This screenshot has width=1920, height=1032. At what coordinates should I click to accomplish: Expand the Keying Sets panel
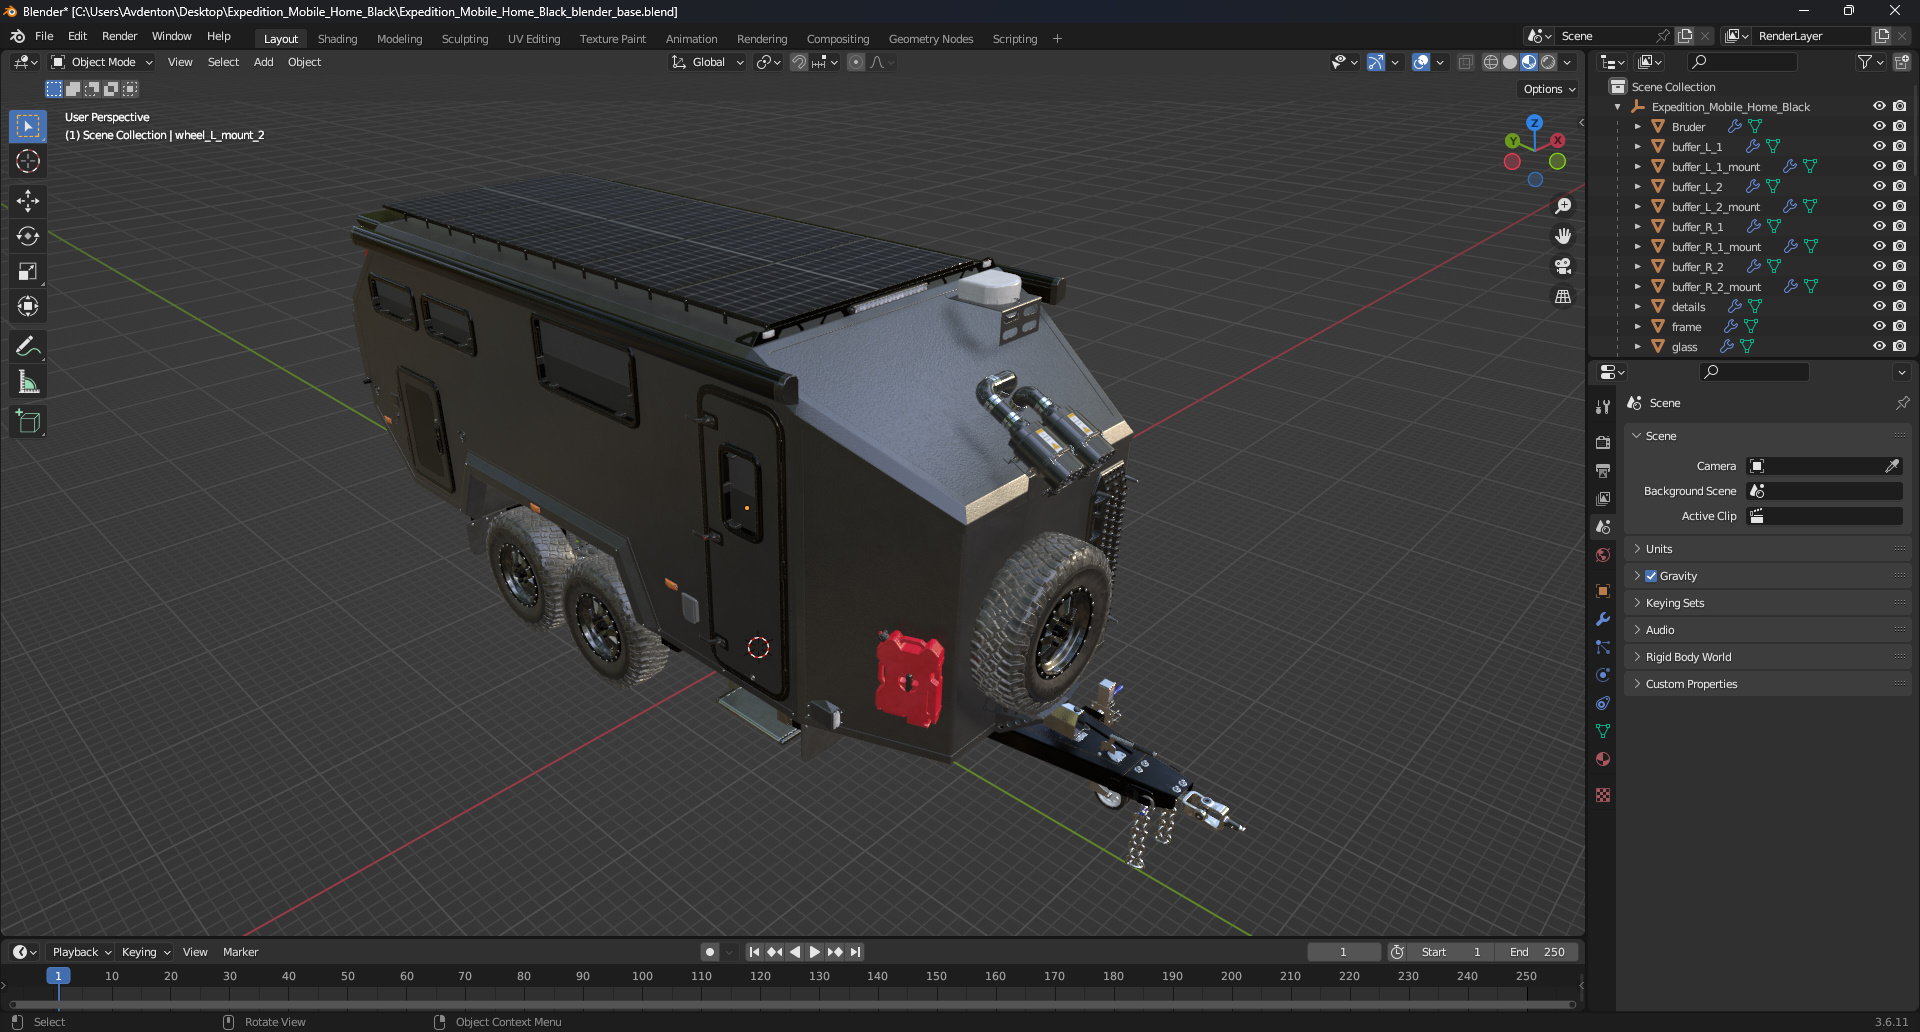pos(1767,603)
